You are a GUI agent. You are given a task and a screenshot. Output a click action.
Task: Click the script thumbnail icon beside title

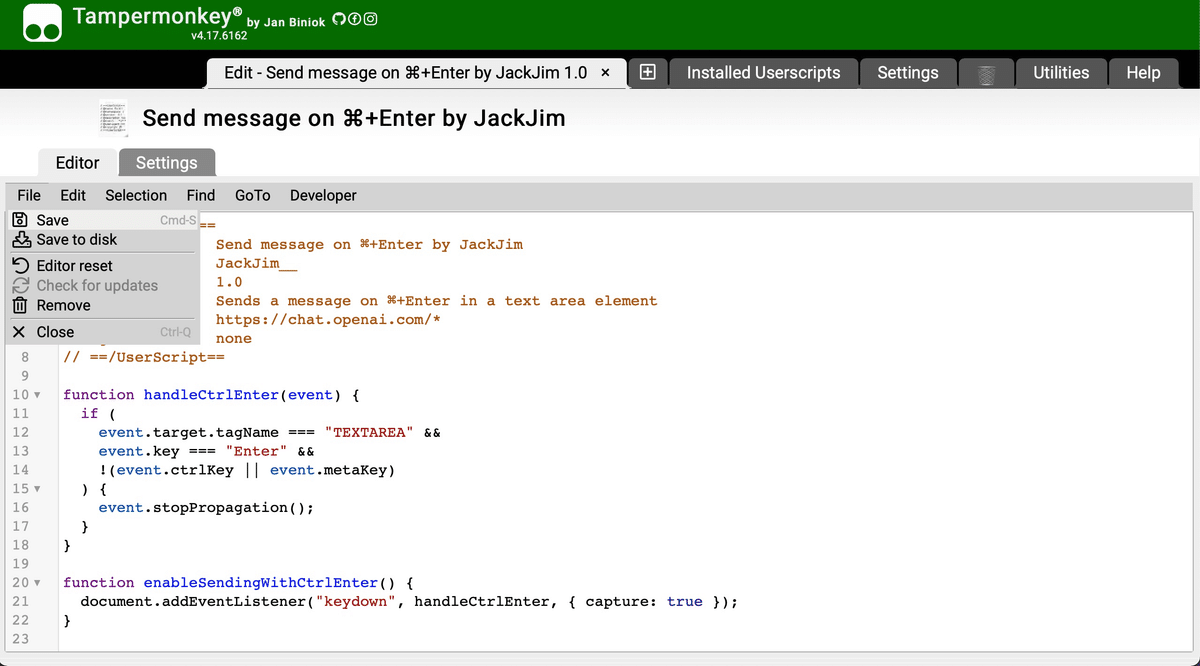(114, 118)
